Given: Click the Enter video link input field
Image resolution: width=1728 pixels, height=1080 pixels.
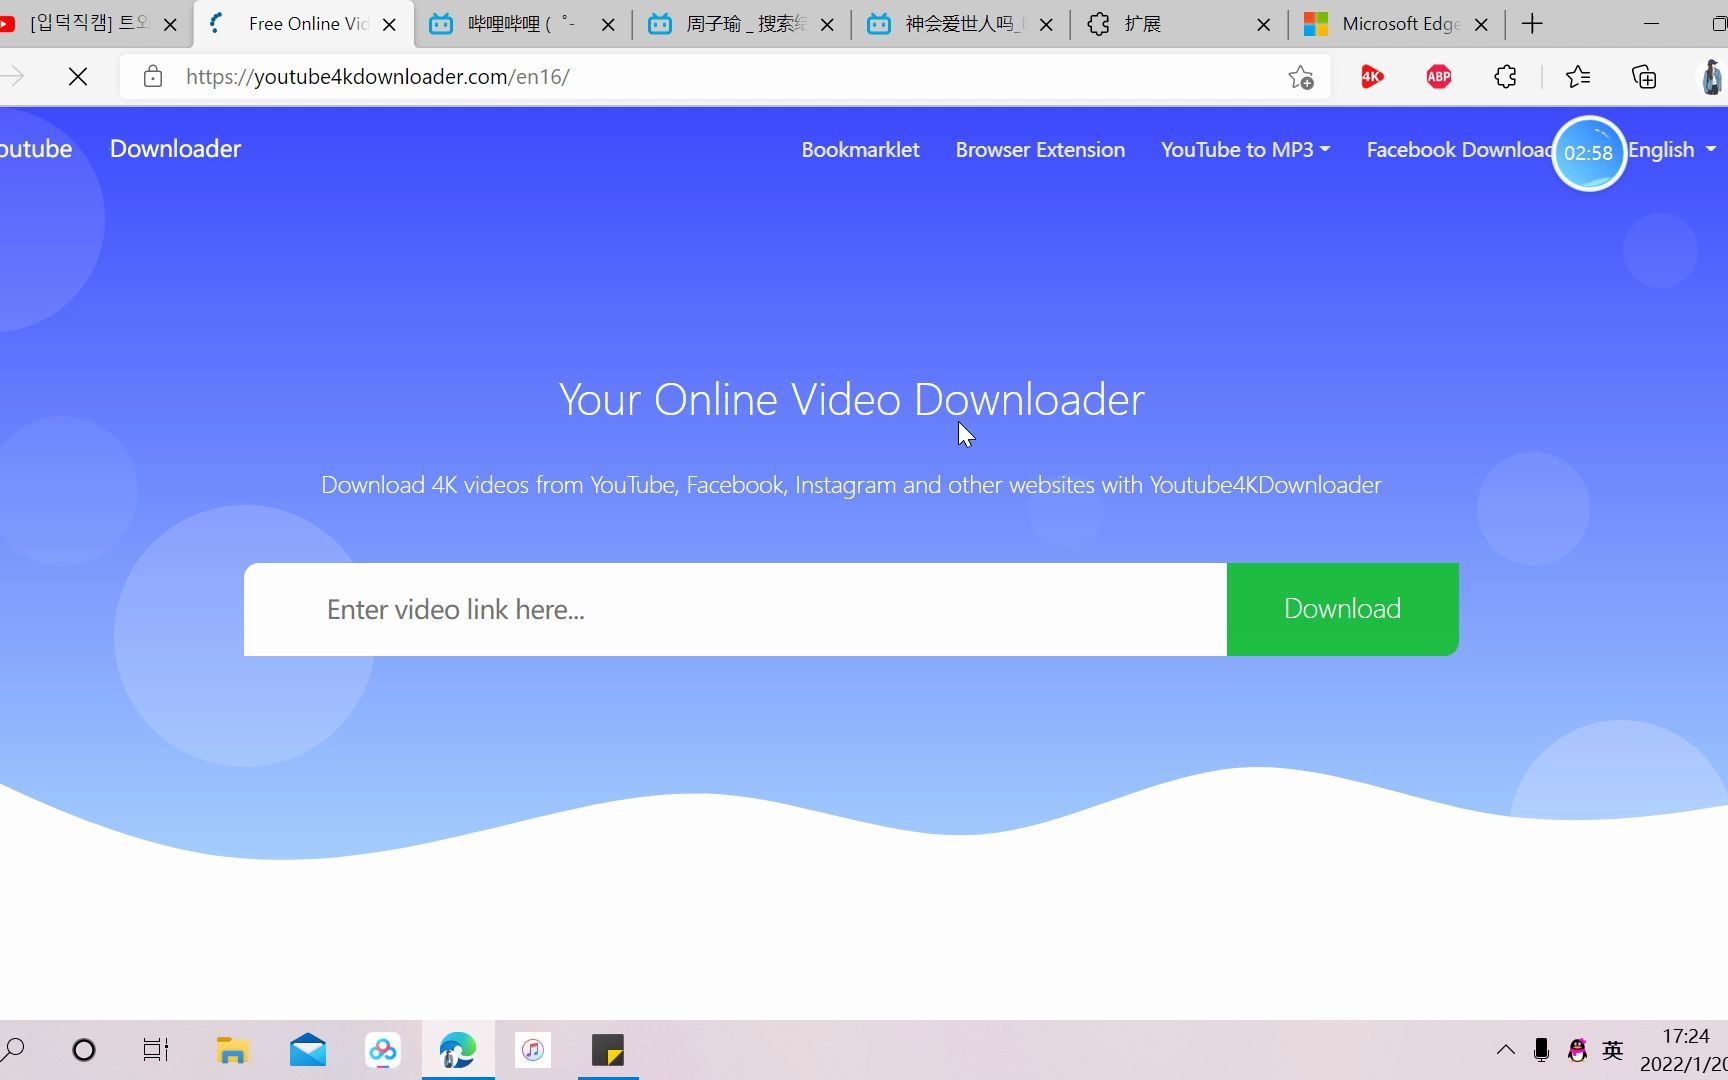Looking at the screenshot, I should (x=735, y=609).
